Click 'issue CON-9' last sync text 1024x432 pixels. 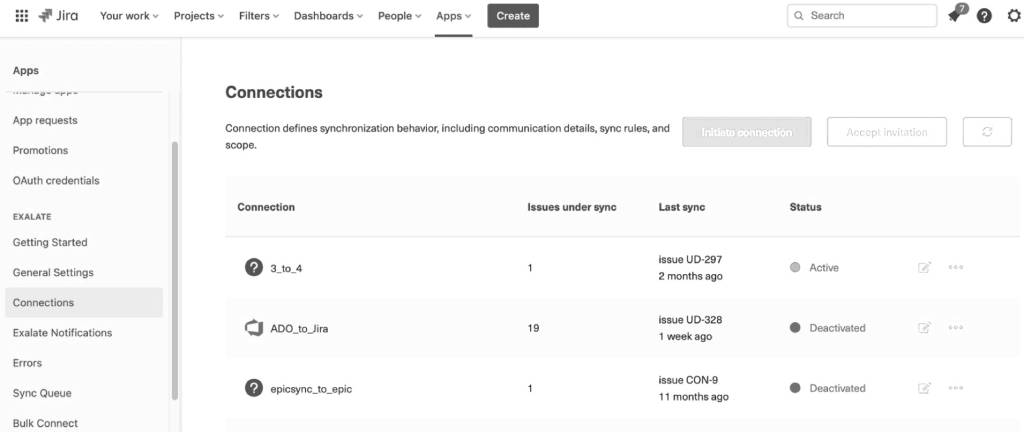[688, 380]
